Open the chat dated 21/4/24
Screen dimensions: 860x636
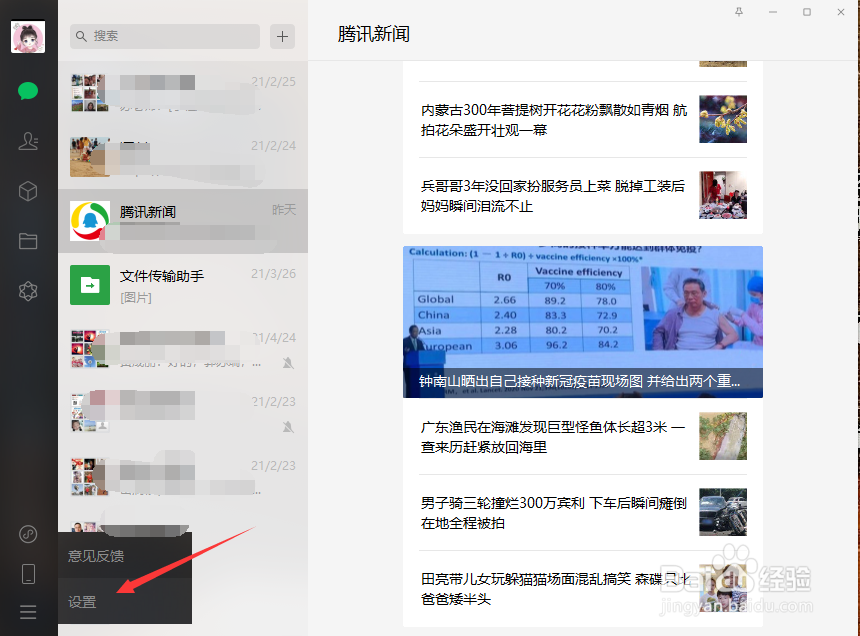183,349
